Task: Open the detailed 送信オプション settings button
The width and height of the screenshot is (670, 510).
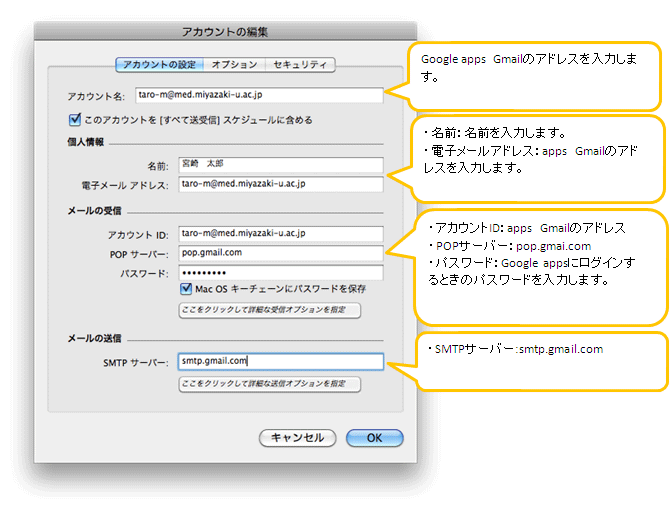Action: click(269, 384)
